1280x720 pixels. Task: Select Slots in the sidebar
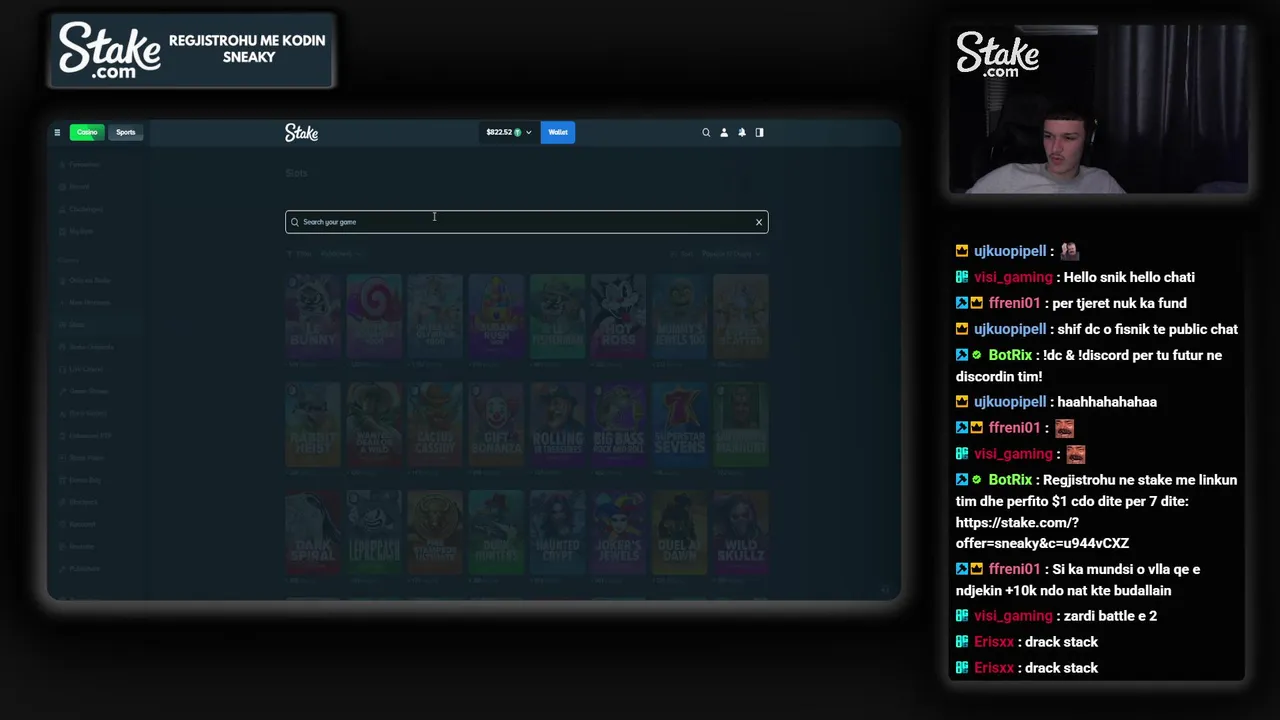(77, 324)
